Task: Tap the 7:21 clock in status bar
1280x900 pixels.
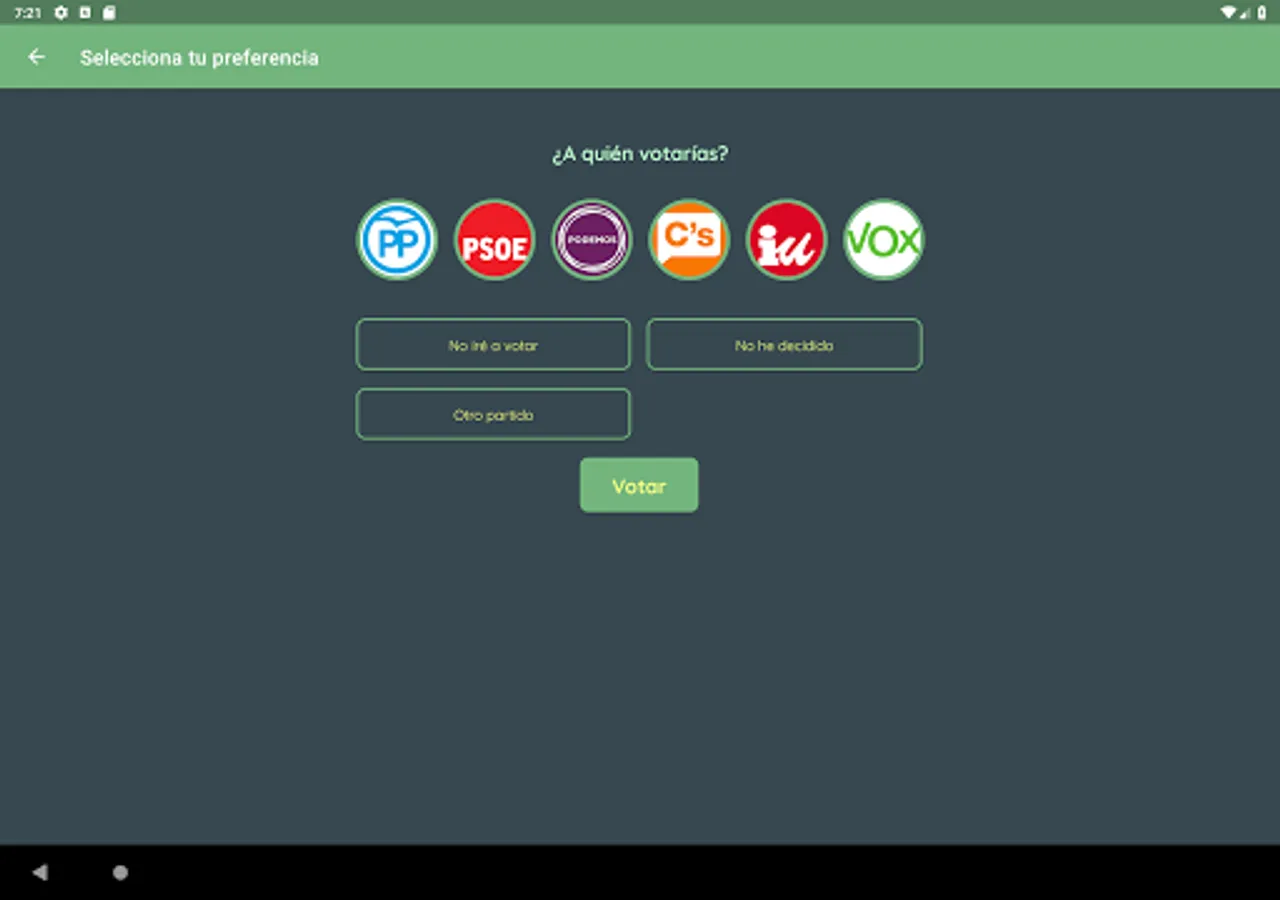Action: click(x=27, y=13)
